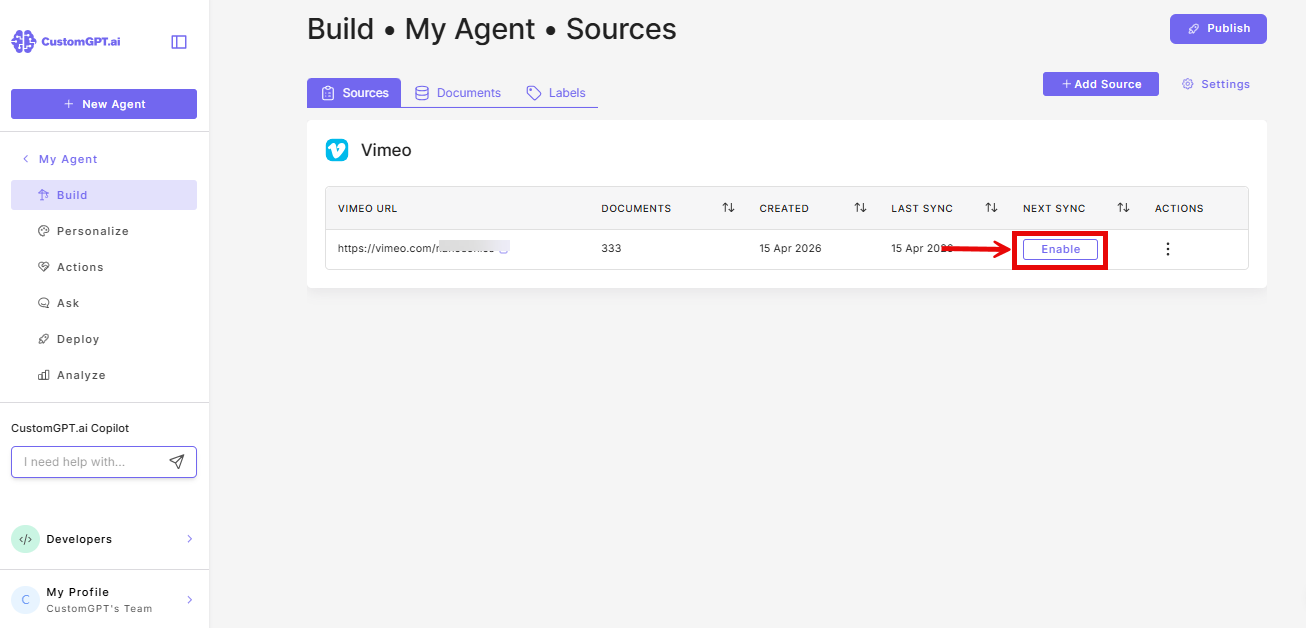Collapse the sidebar using the panel icon
This screenshot has width=1306, height=628.
click(178, 41)
